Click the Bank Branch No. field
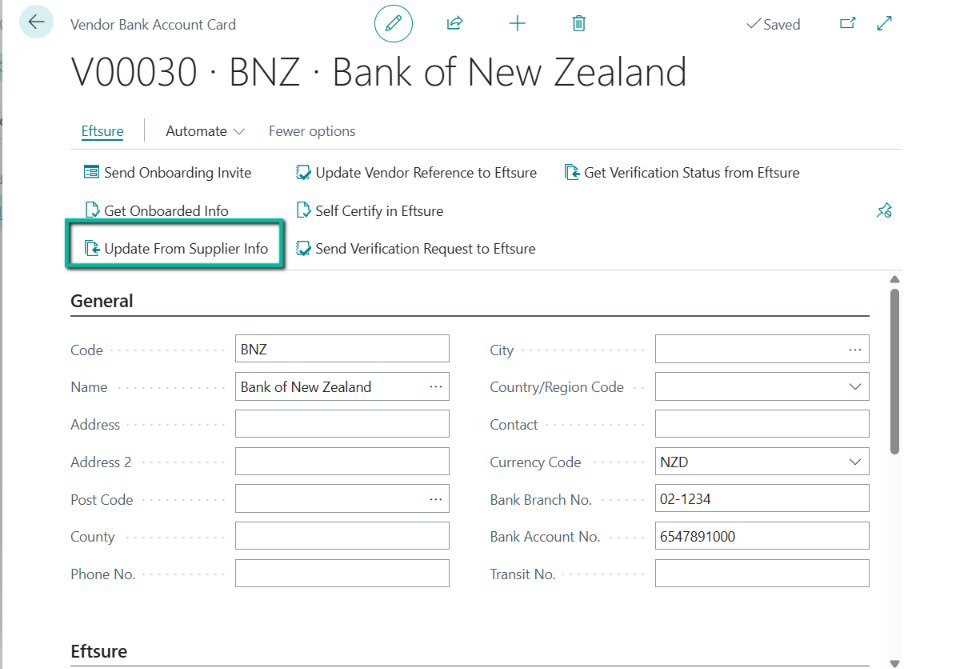This screenshot has width=966, height=669. coord(762,499)
